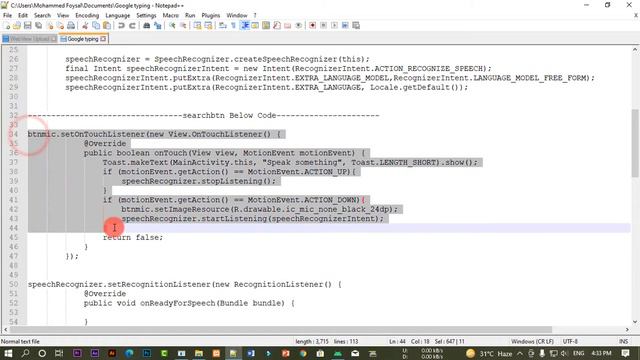Open the Window menu
Screen dimensions: 640x360
237,16
